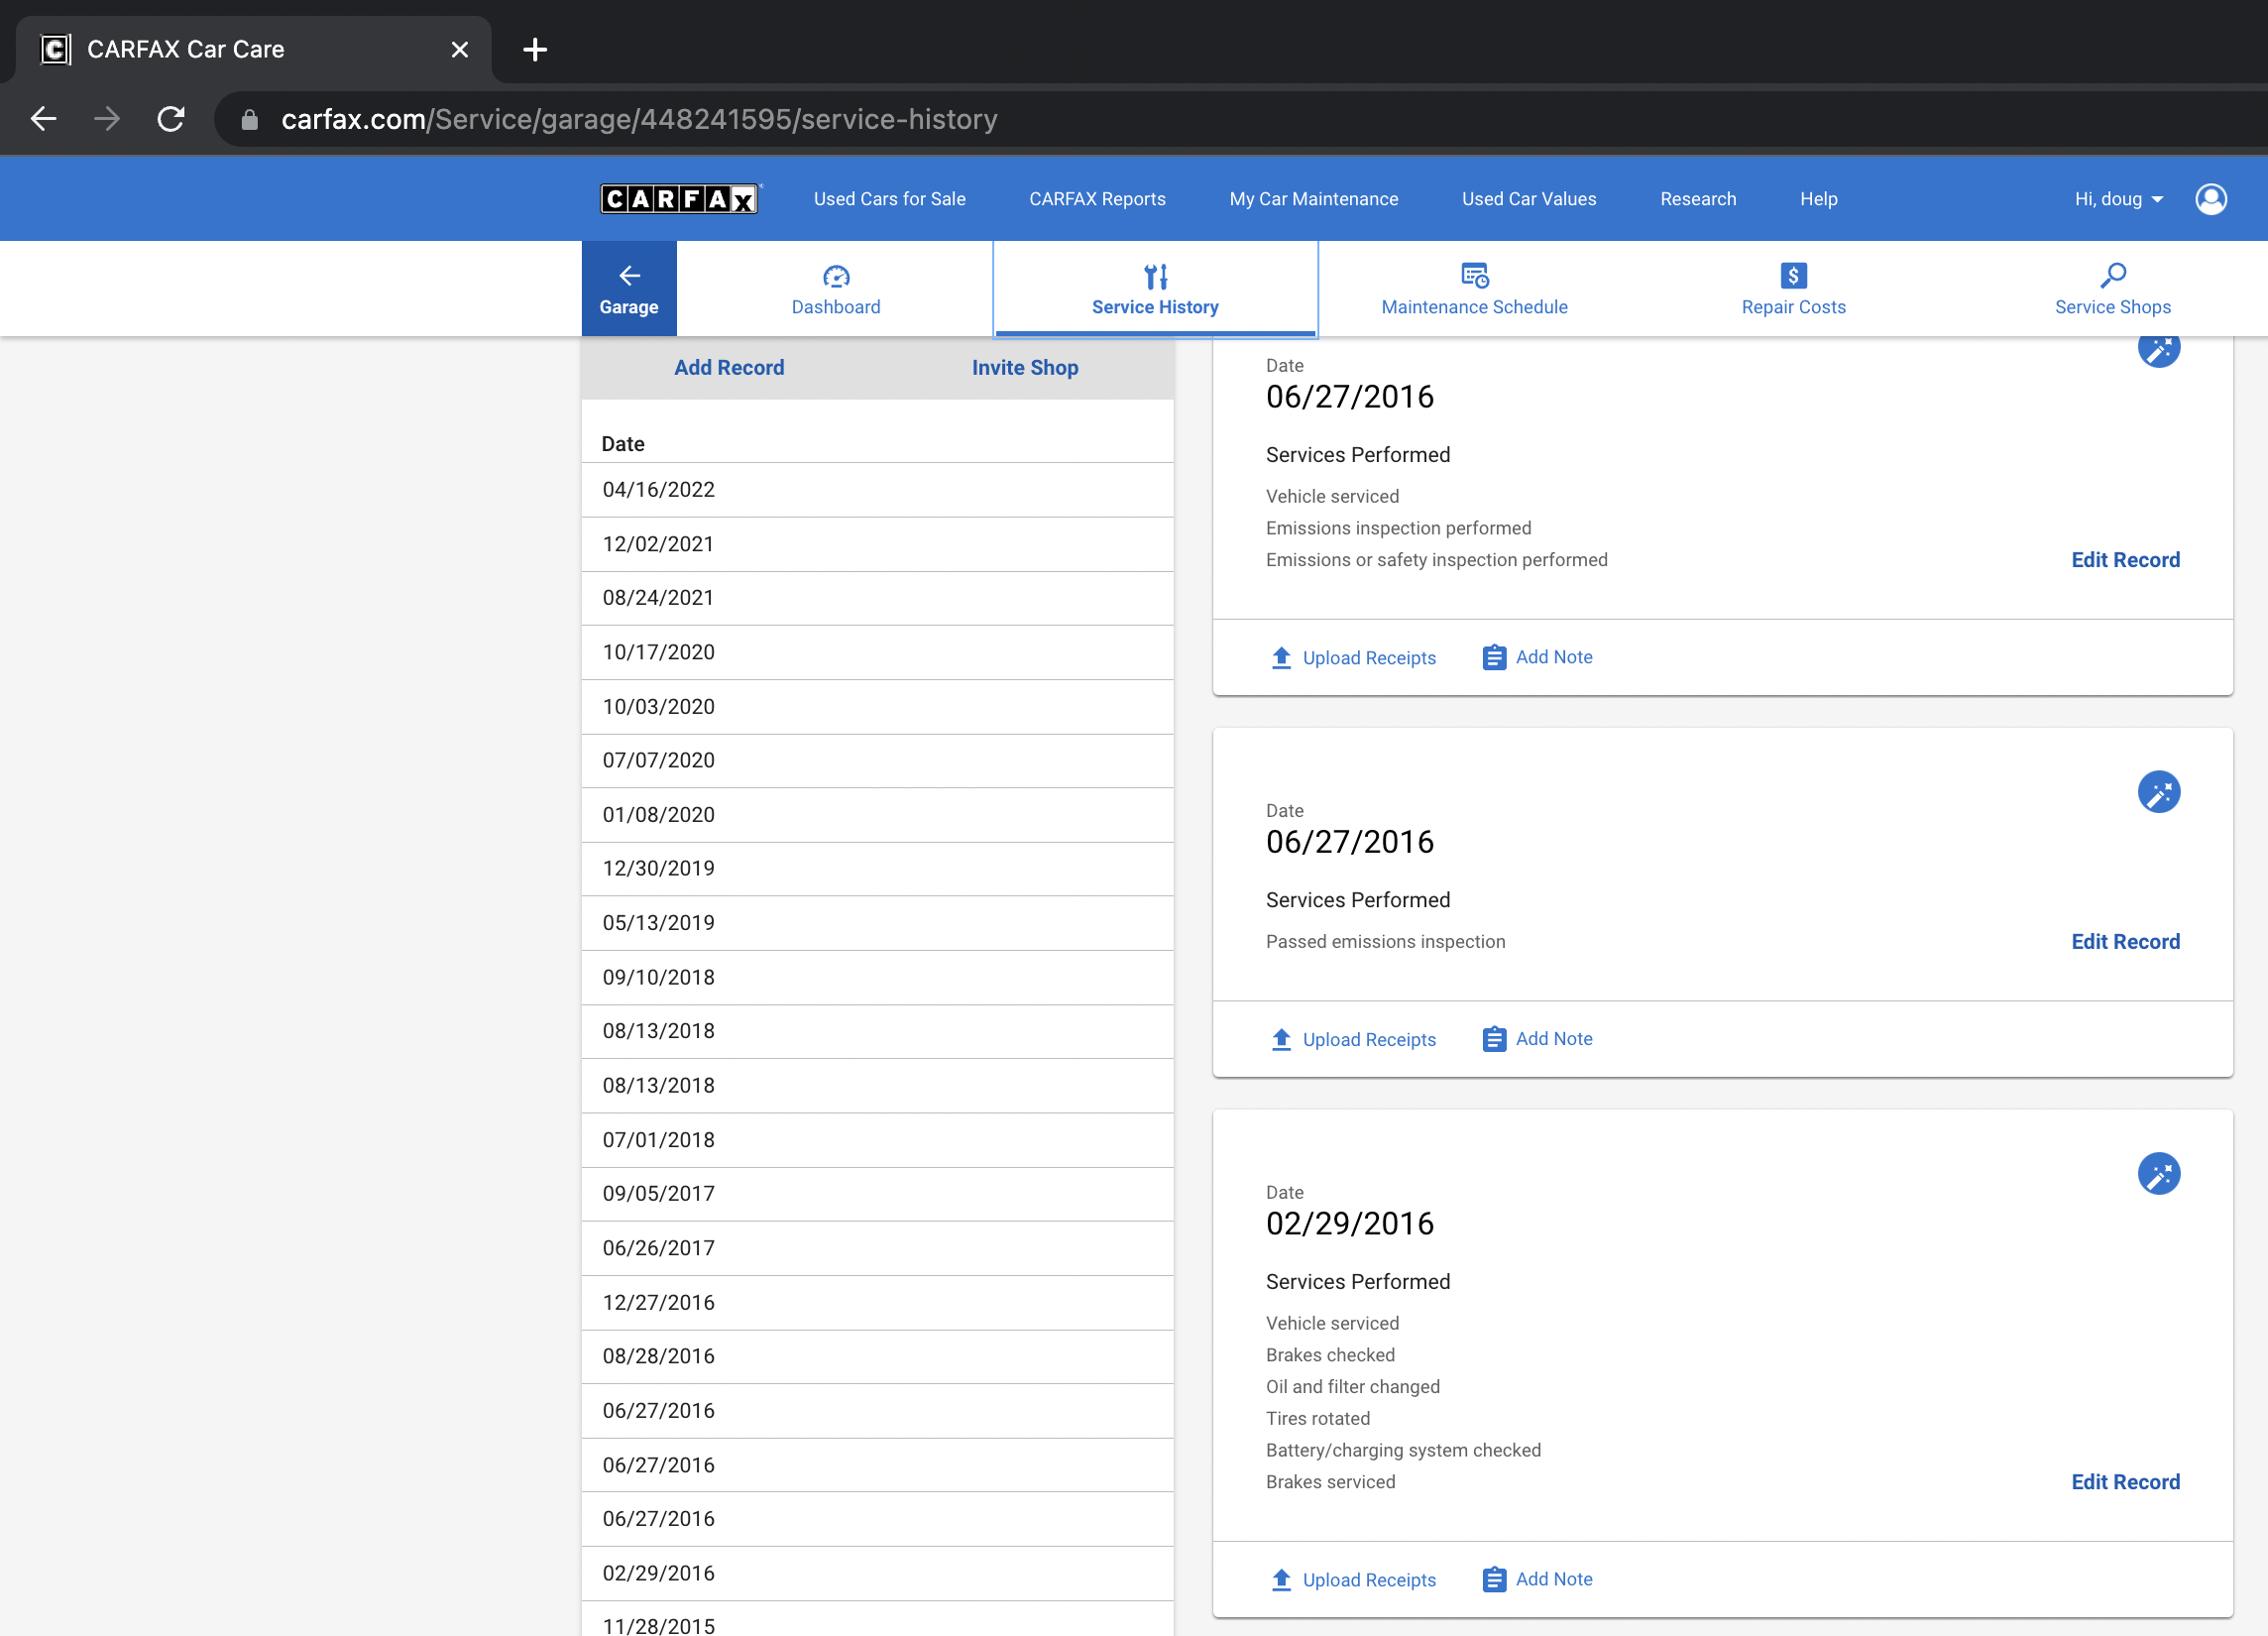This screenshot has width=2268, height=1636.
Task: Click upload arrow icon in 02/29/2016 card
Action: pos(1281,1579)
